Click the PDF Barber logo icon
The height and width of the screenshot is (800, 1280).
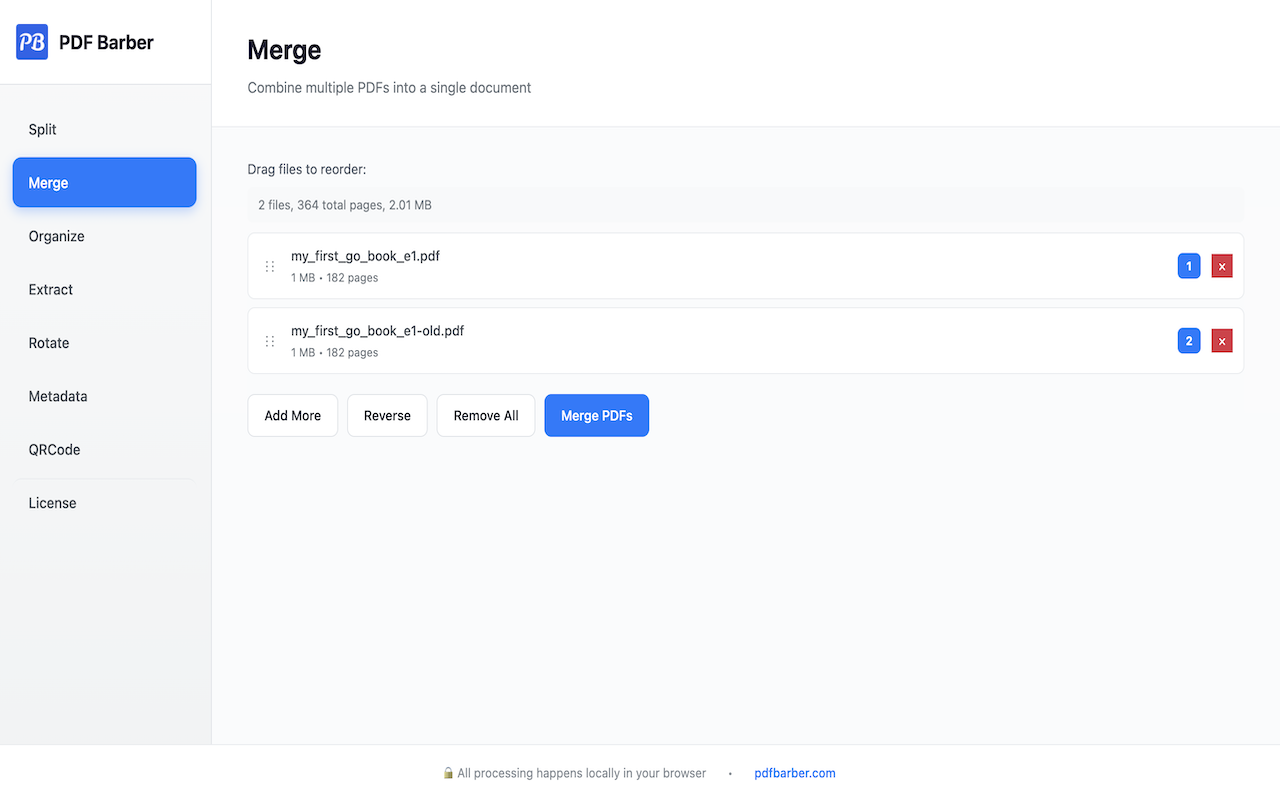(32, 42)
